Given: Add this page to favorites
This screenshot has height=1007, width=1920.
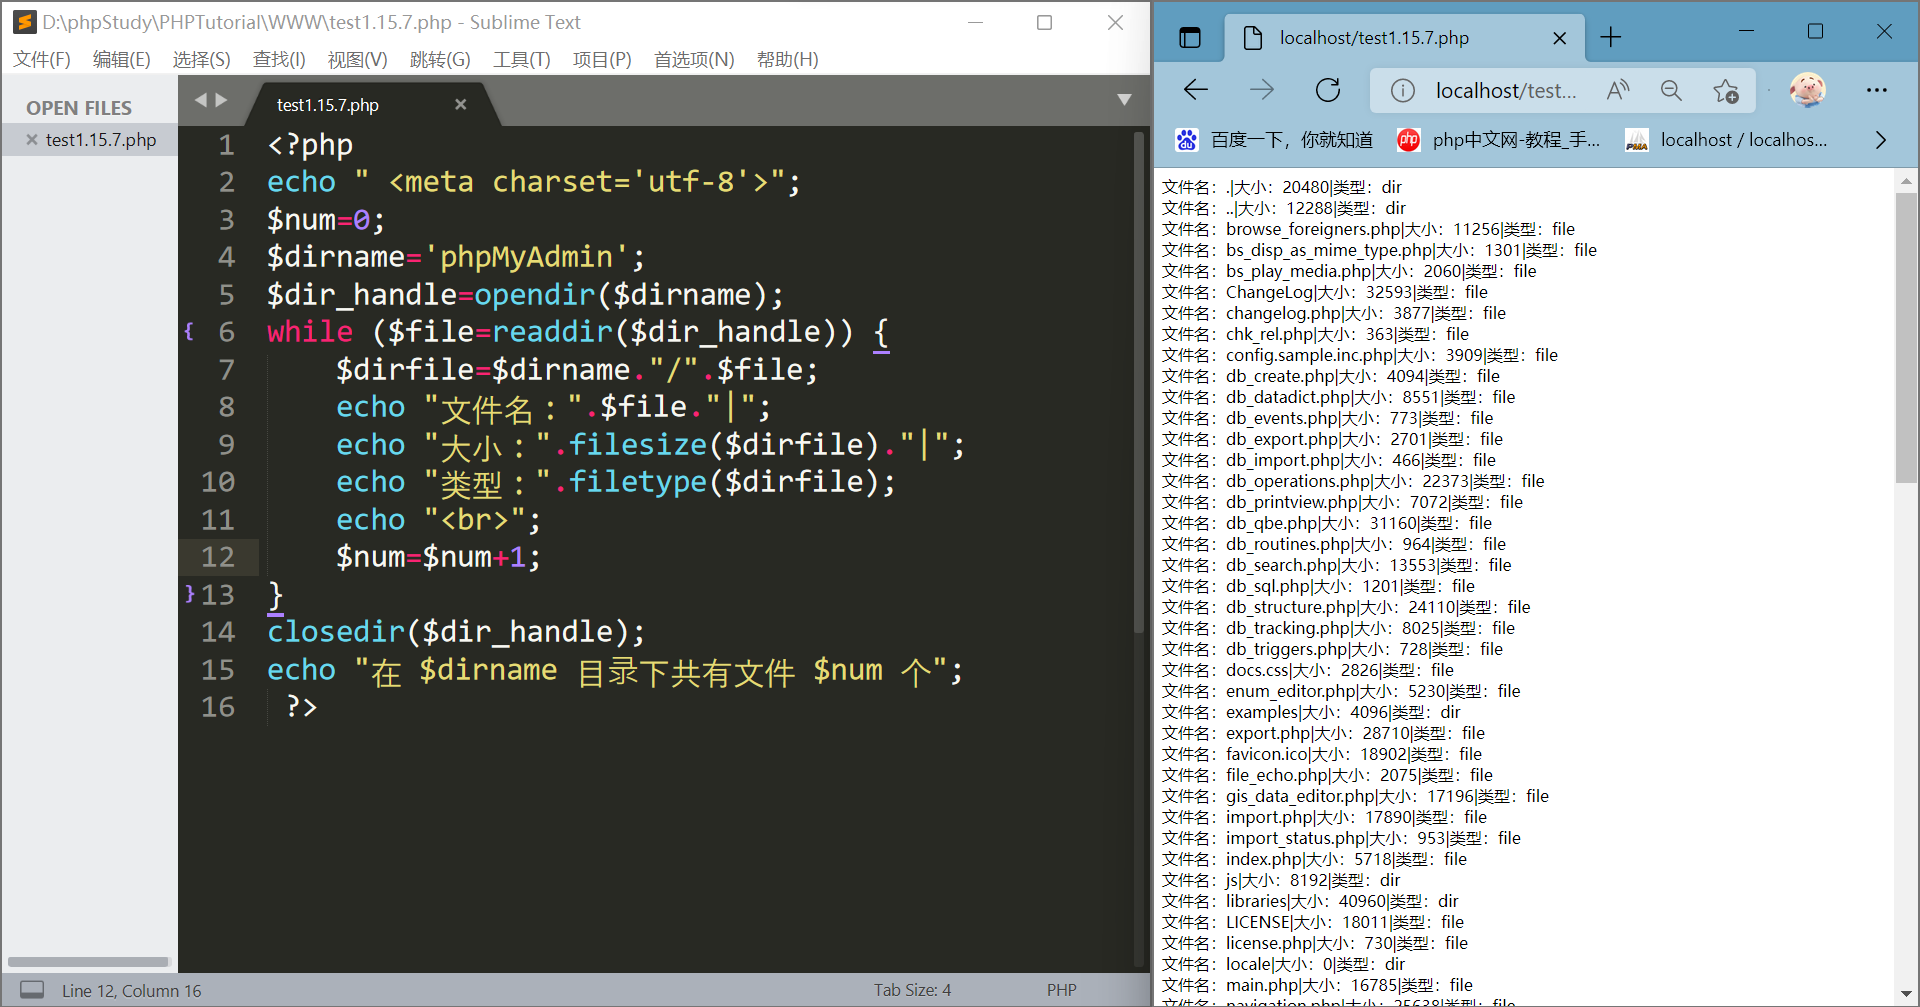Looking at the screenshot, I should 1726,91.
